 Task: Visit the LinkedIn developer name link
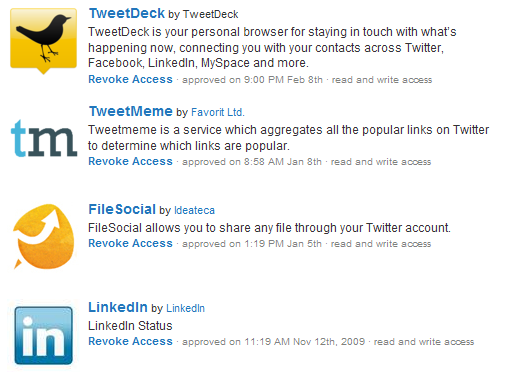pos(185,308)
